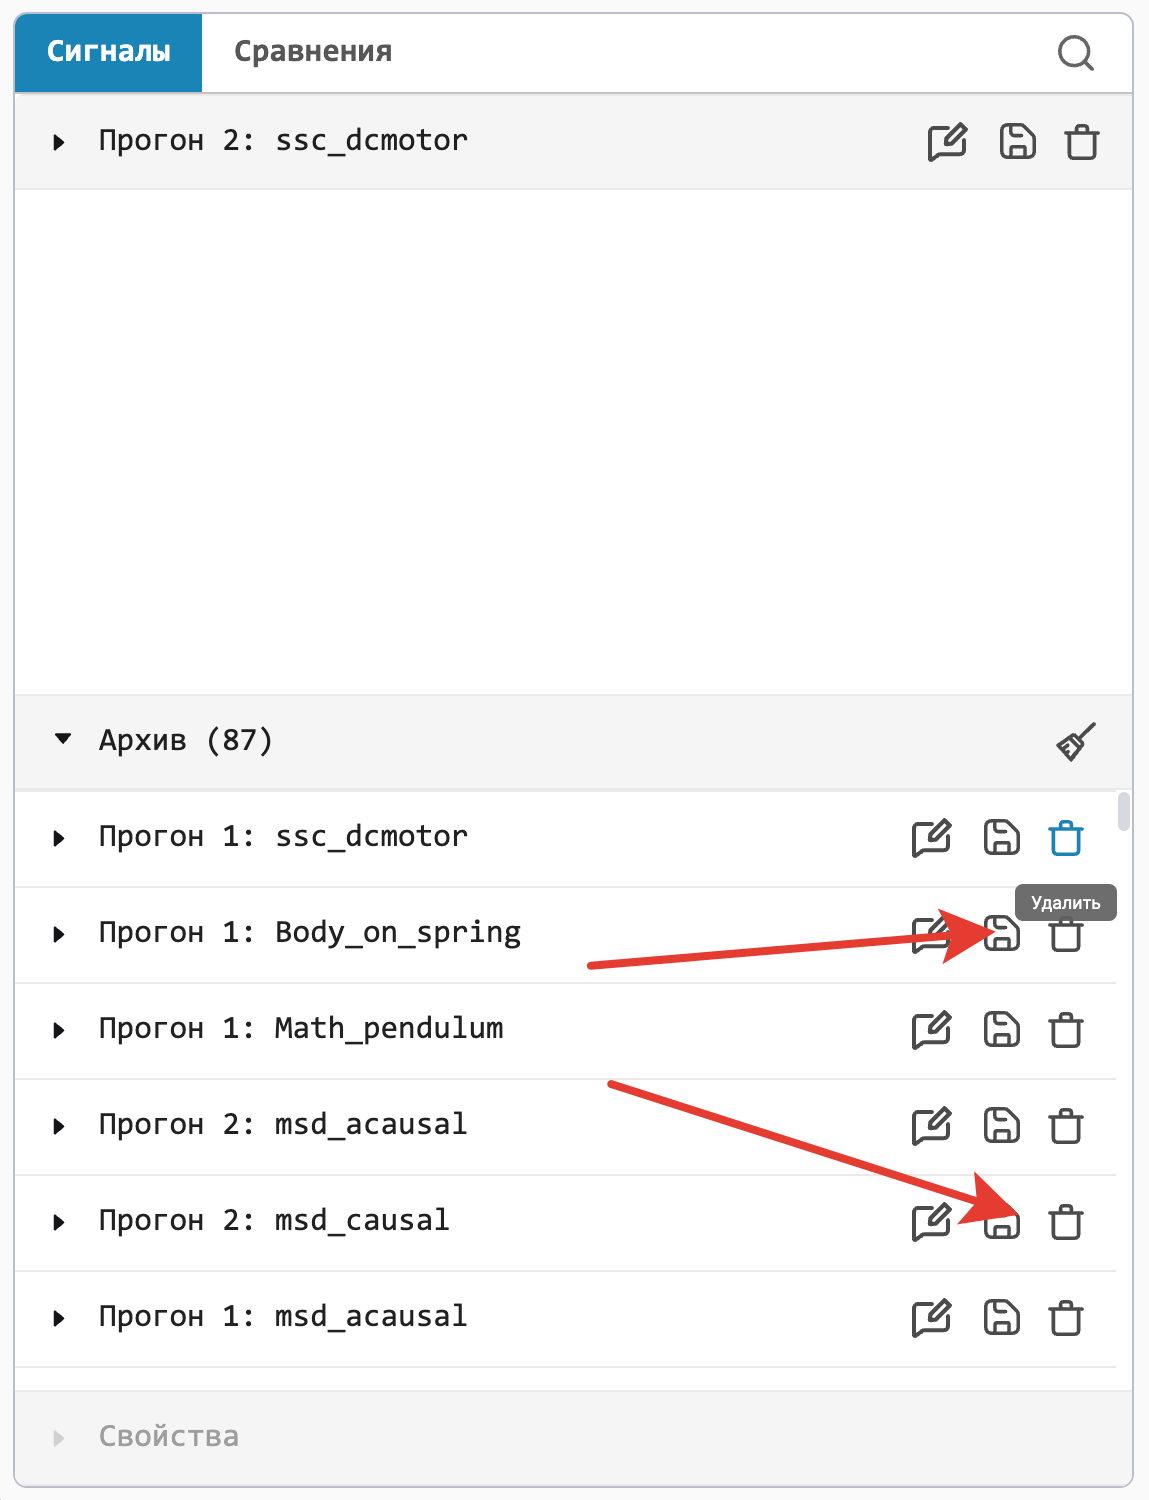The width and height of the screenshot is (1149, 1500).
Task: Select the Прогон 2: ssc_dcmotor label
Action: [x=283, y=141]
